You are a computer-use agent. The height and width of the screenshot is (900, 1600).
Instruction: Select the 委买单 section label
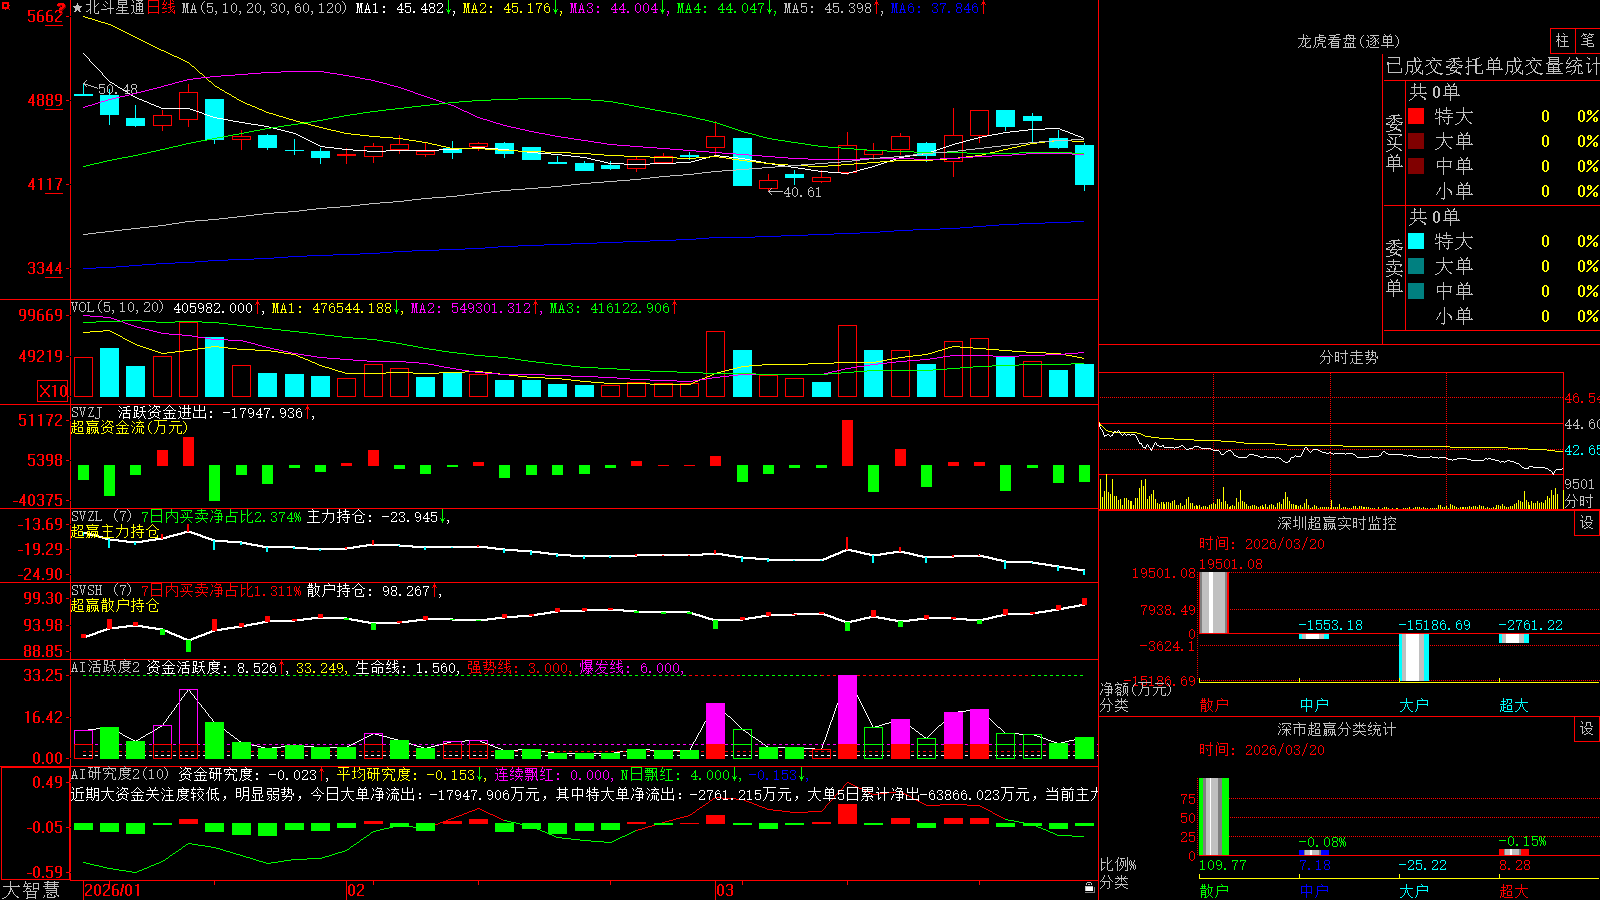[x=1394, y=143]
